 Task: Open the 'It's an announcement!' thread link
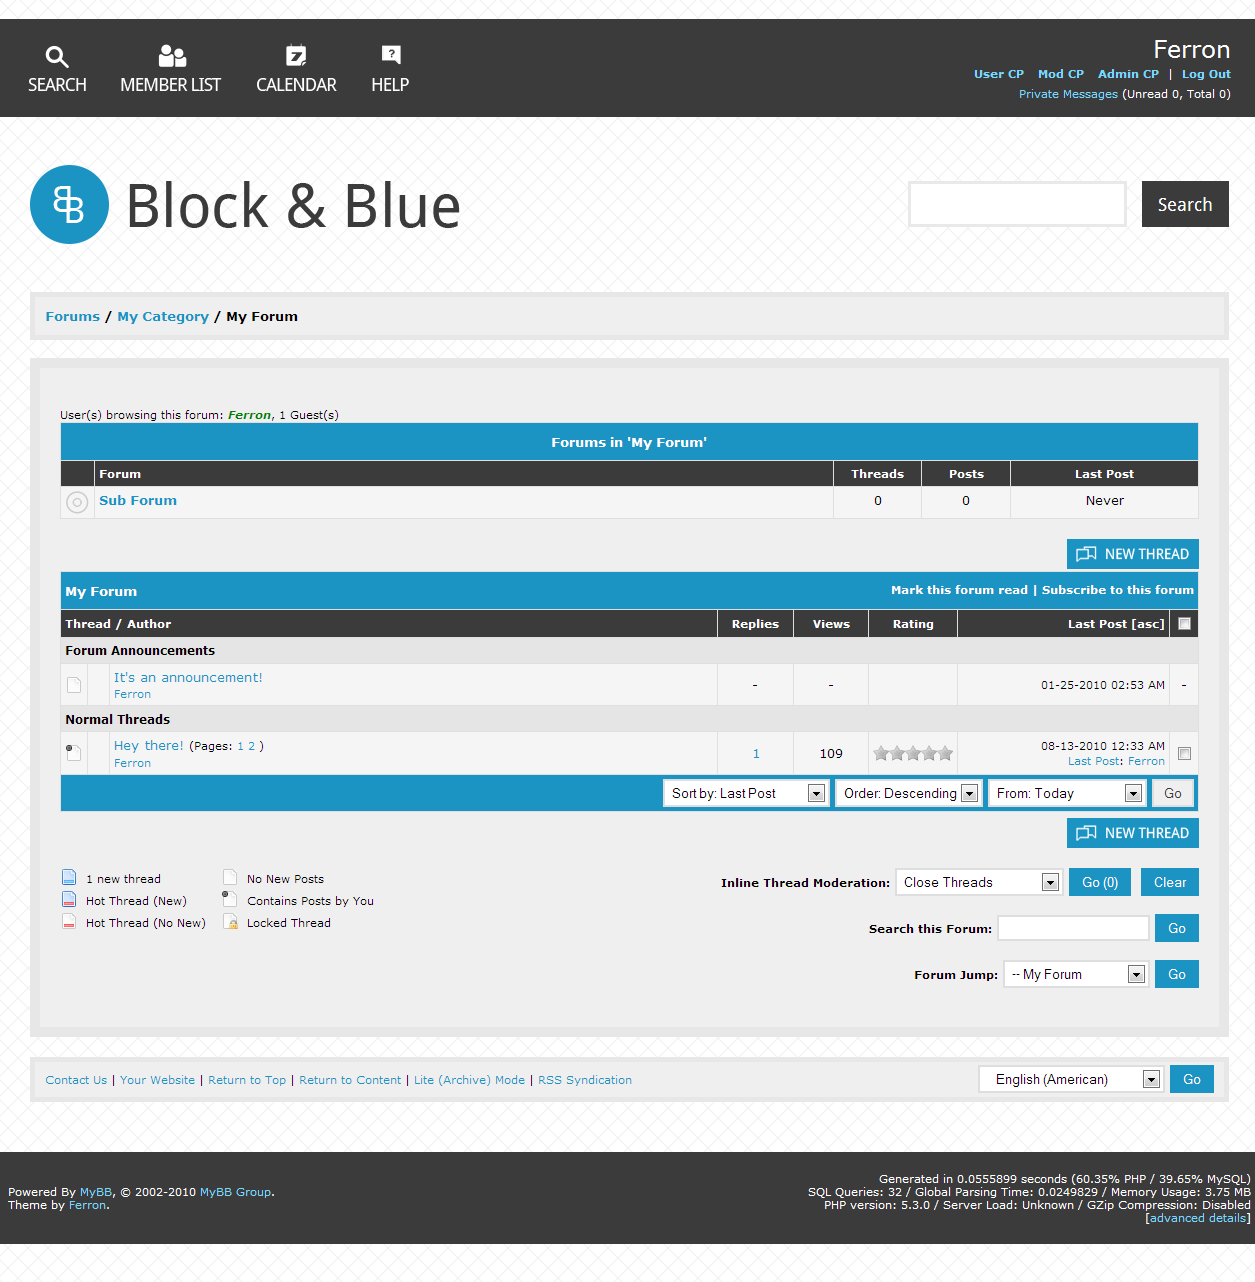pos(188,677)
